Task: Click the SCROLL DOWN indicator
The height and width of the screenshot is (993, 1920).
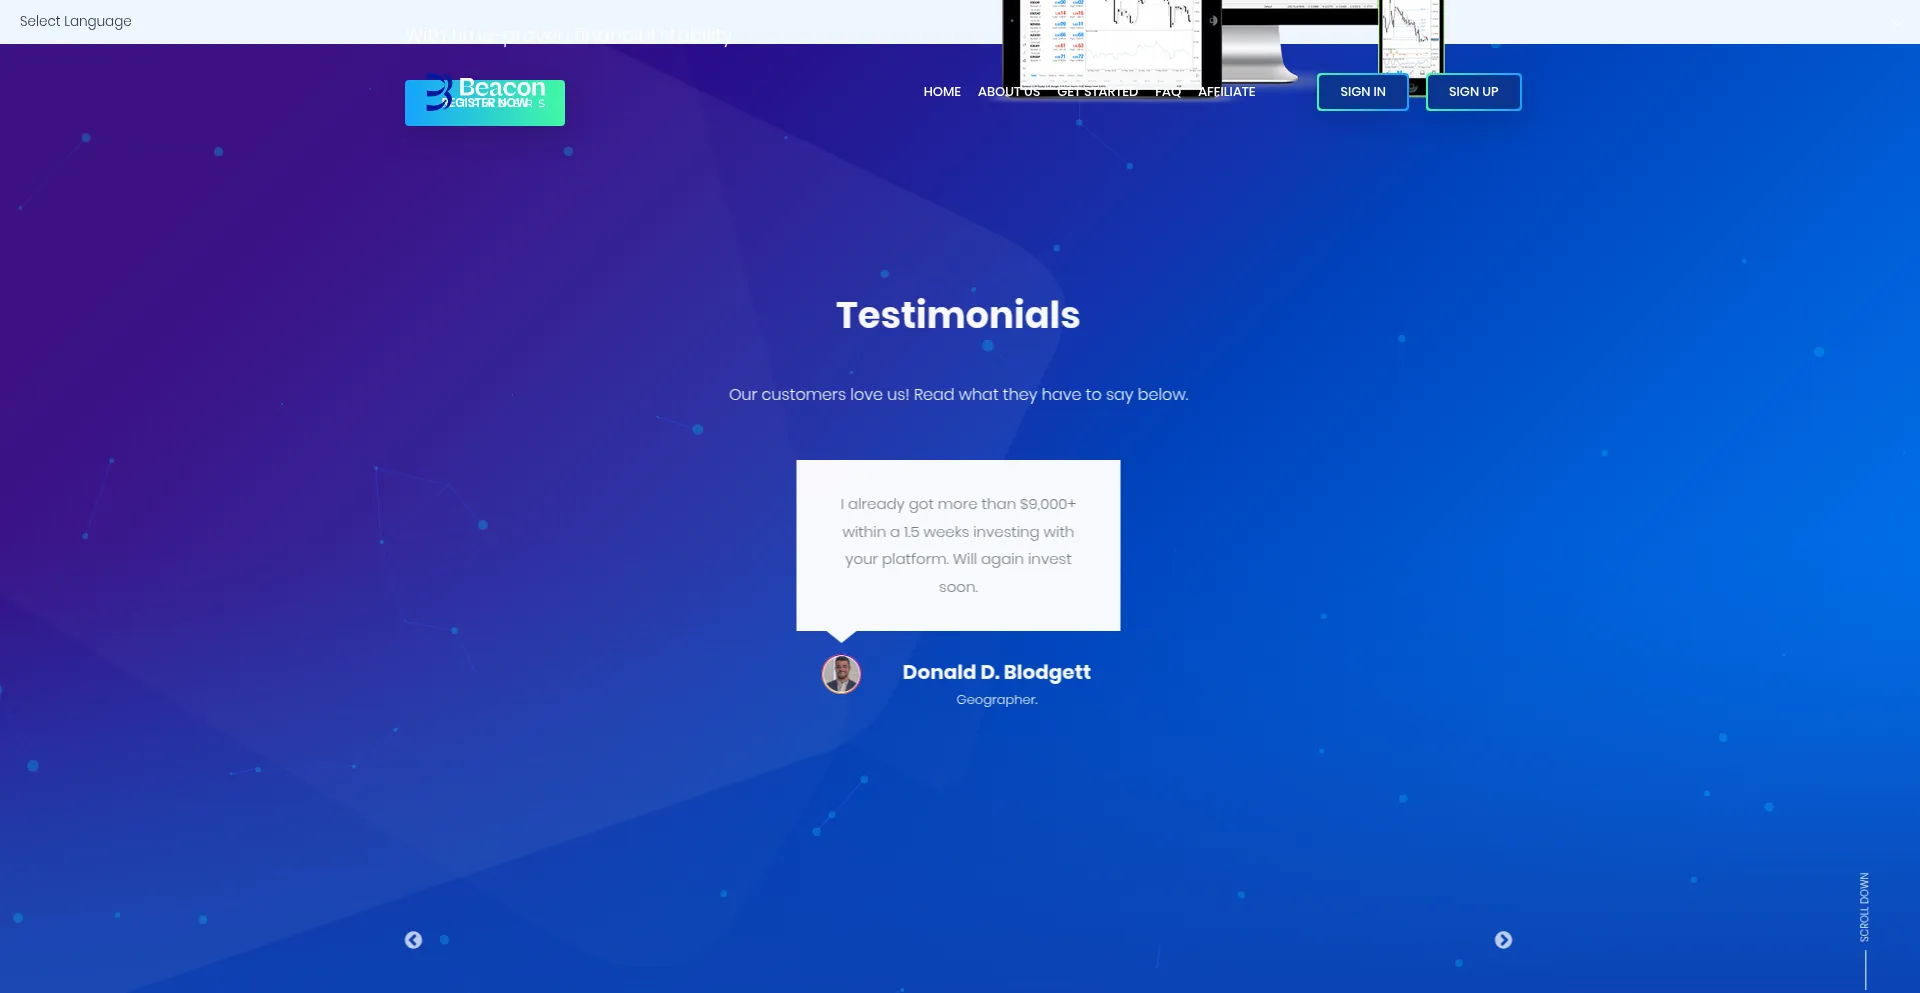Action: pyautogui.click(x=1864, y=908)
